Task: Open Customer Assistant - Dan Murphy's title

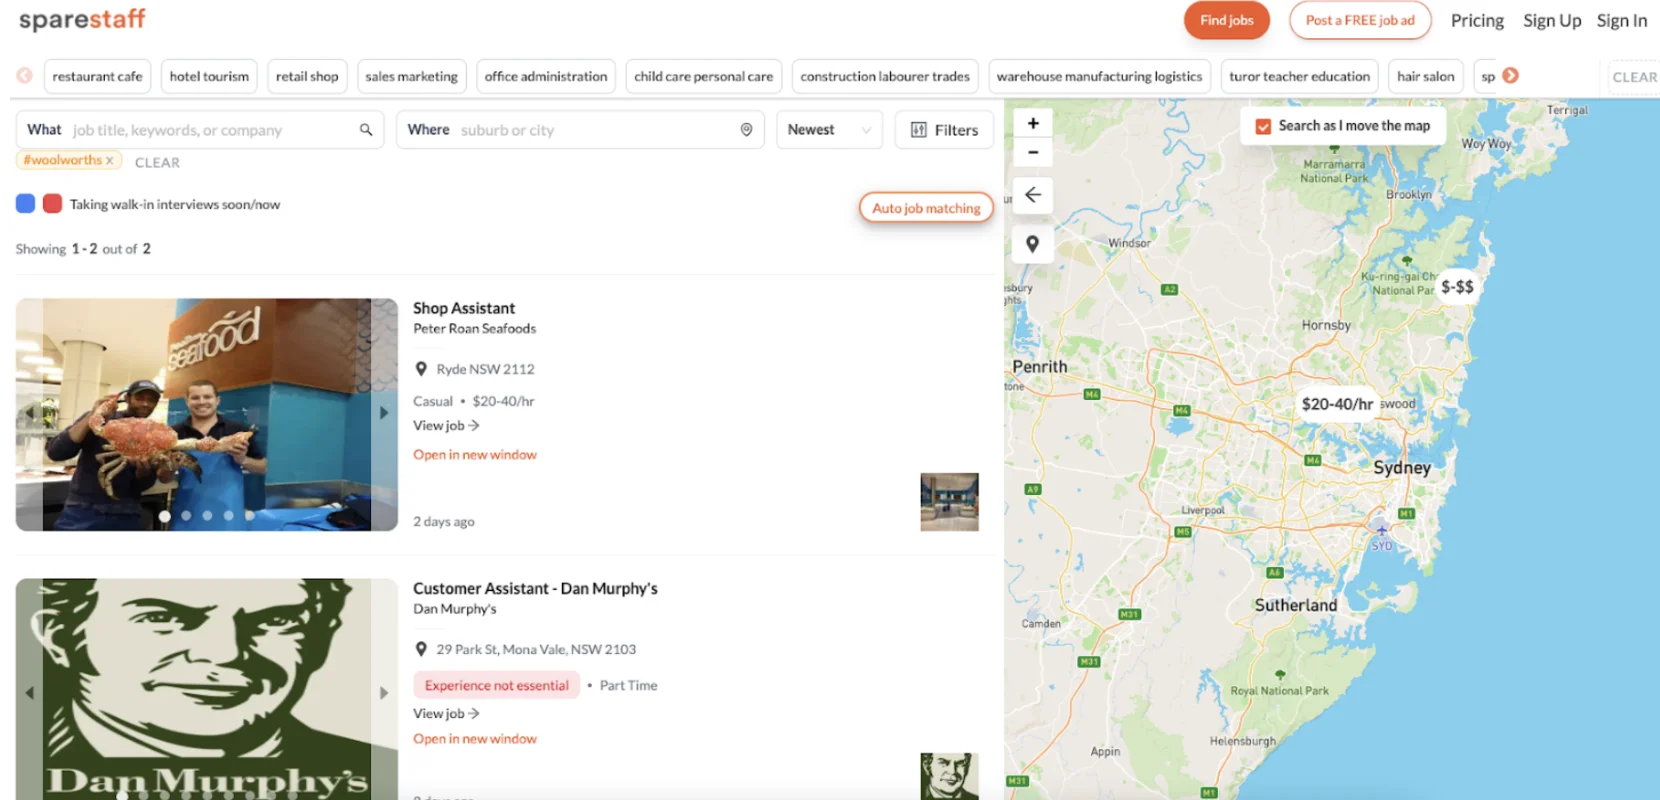Action: tap(535, 588)
